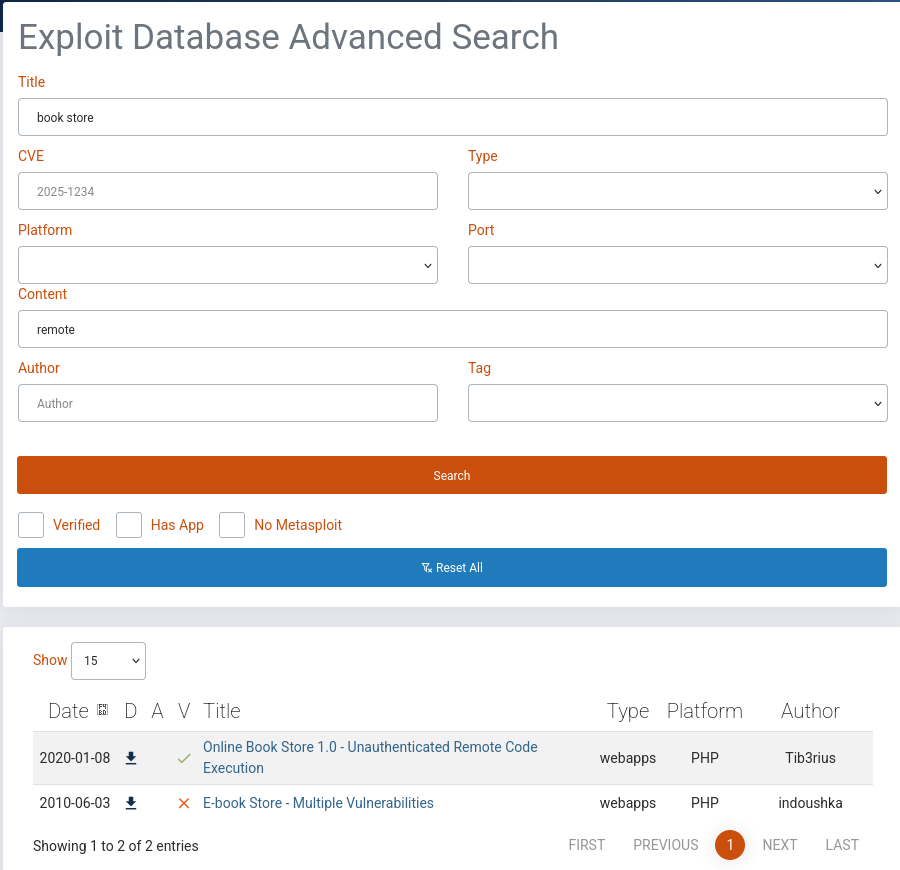Jump to LAST results page
Viewport: 900px width, 870px height.
[x=842, y=845]
